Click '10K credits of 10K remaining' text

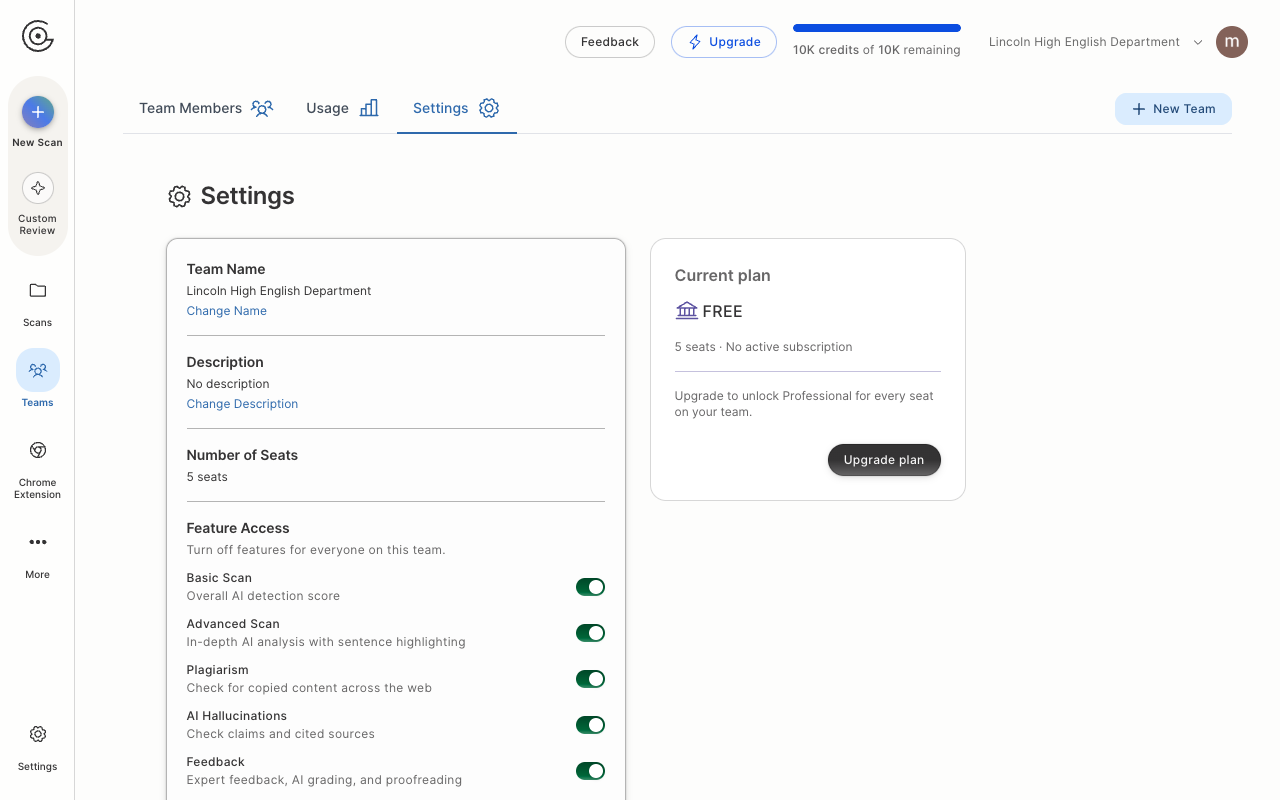pyautogui.click(x=877, y=50)
